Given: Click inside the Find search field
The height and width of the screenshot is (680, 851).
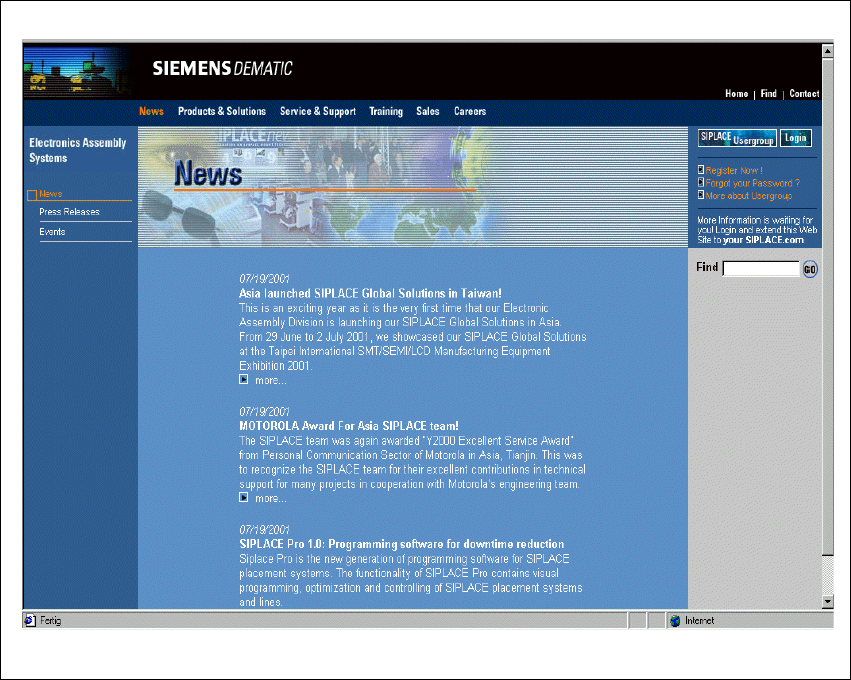Looking at the screenshot, I should pyautogui.click(x=761, y=269).
